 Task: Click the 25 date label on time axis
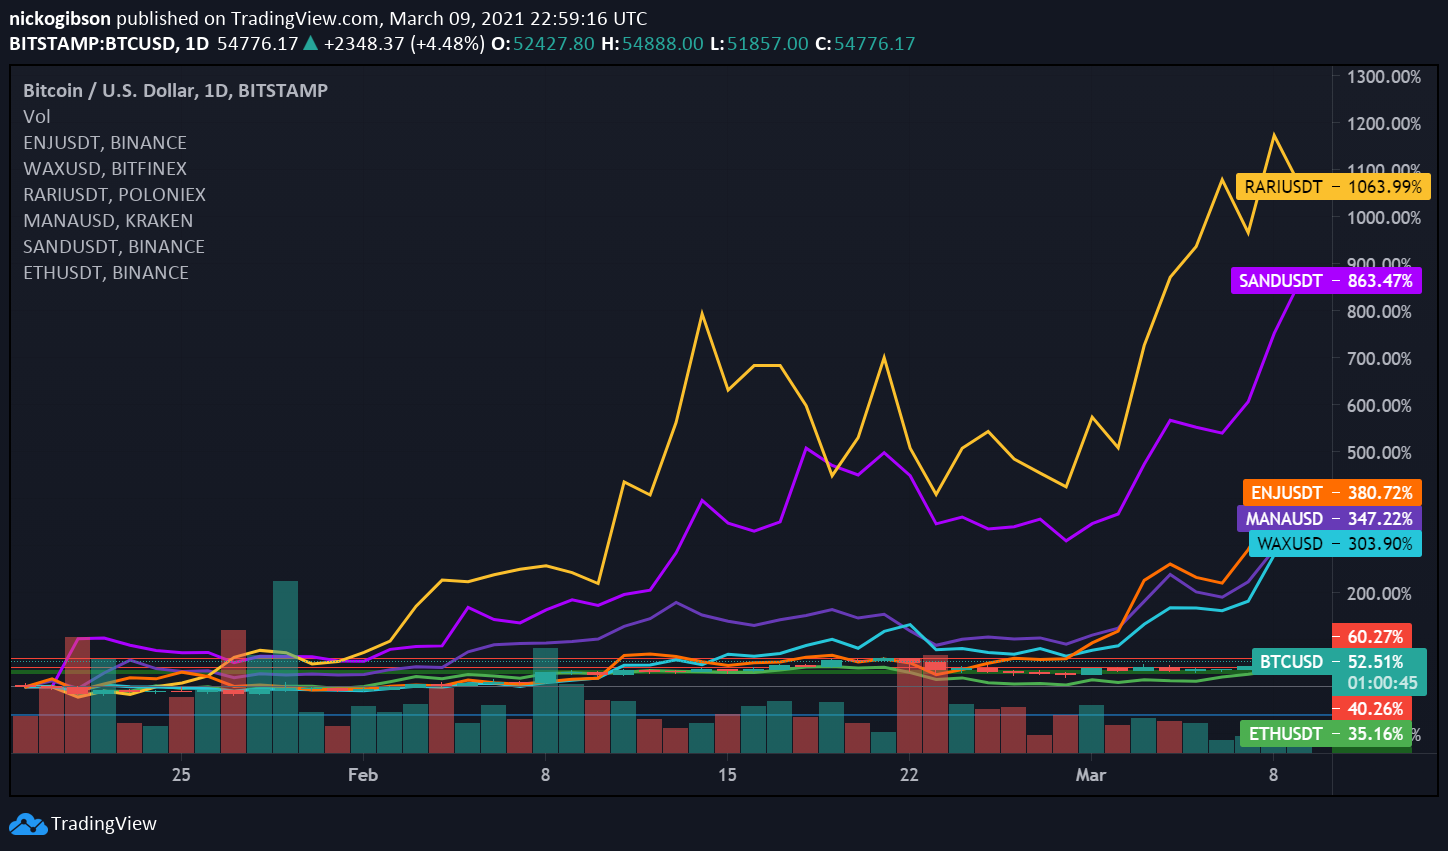181,775
